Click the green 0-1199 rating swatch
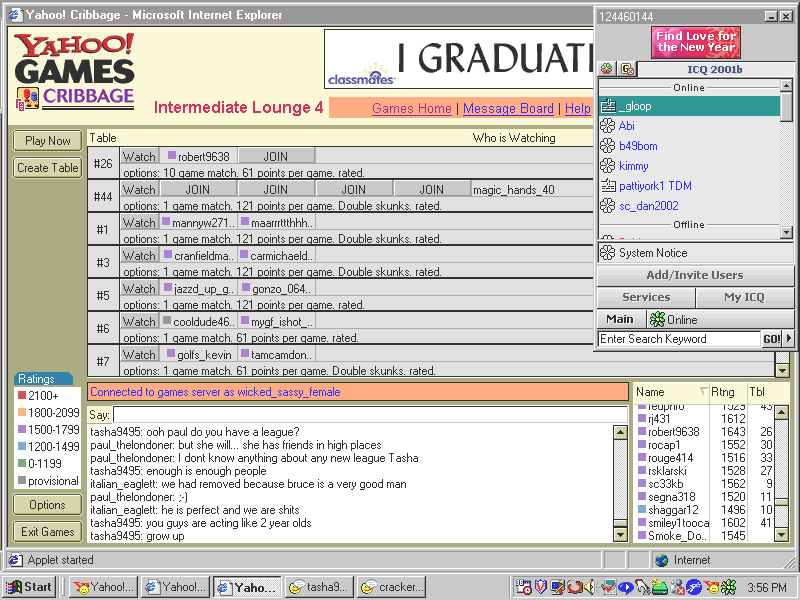This screenshot has height=600, width=800. coord(22,463)
